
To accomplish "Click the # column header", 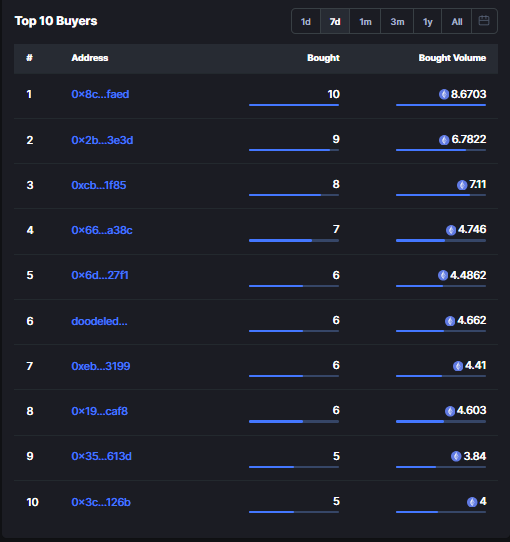I will point(29,58).
